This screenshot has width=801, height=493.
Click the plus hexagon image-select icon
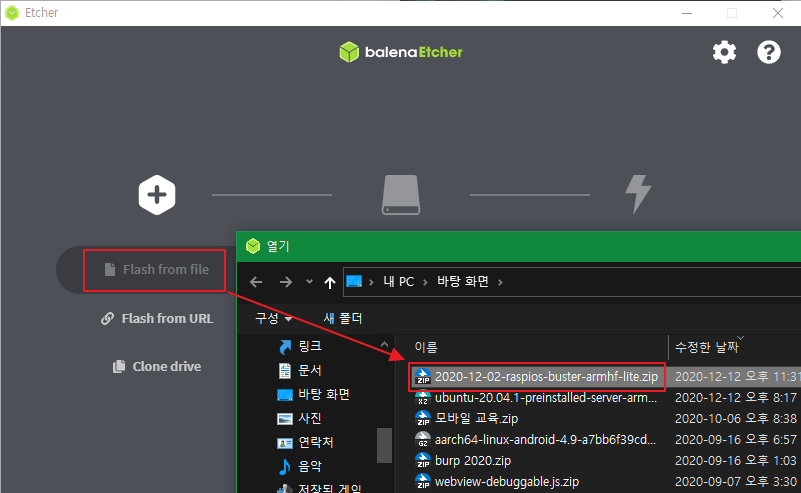coord(157,195)
